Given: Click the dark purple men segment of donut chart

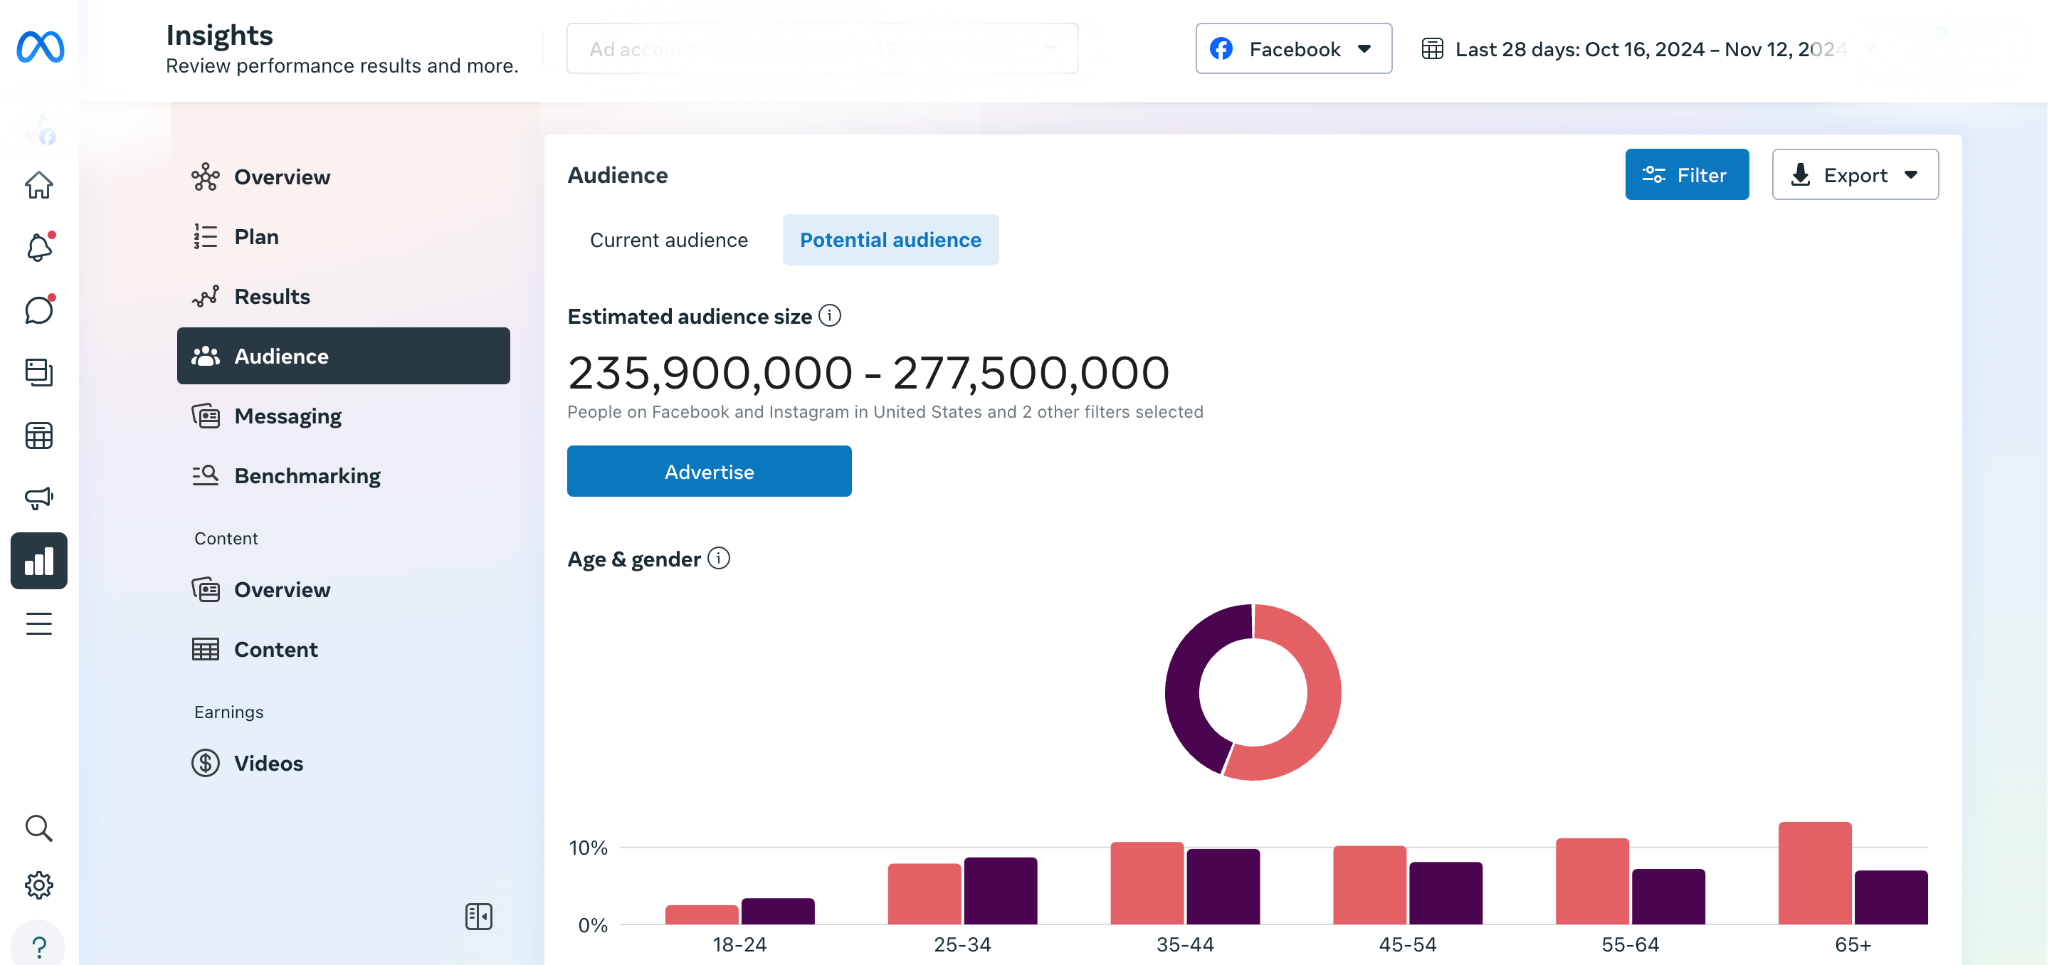Looking at the screenshot, I should 1184,680.
